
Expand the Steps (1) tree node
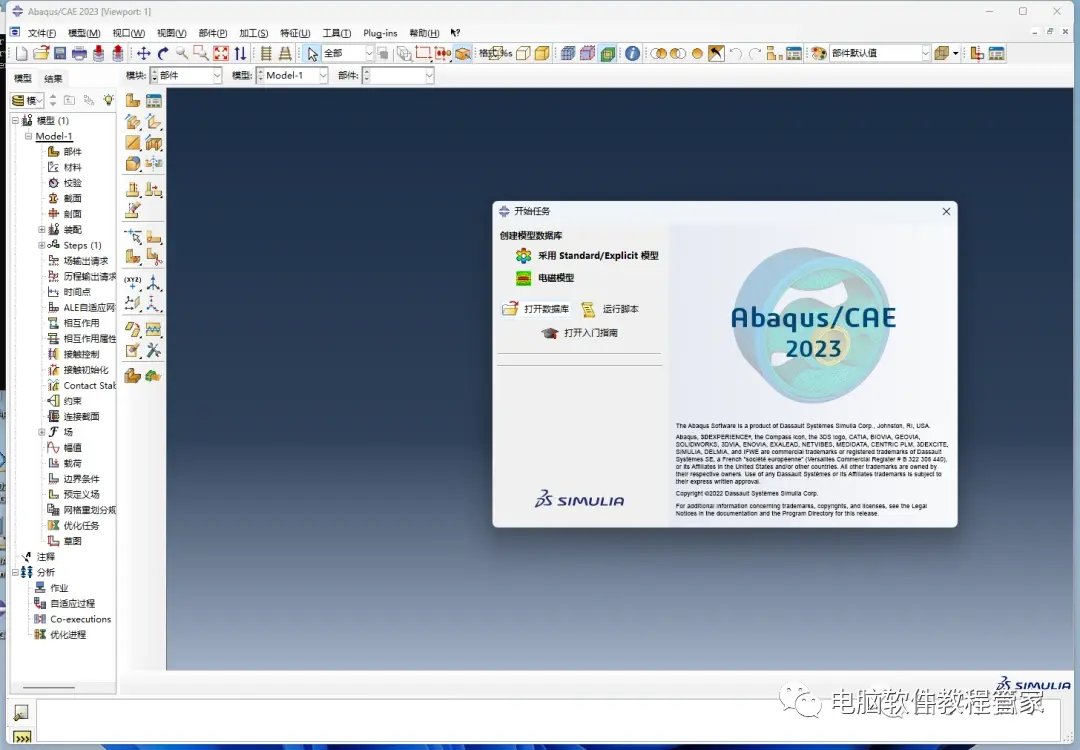[41, 245]
